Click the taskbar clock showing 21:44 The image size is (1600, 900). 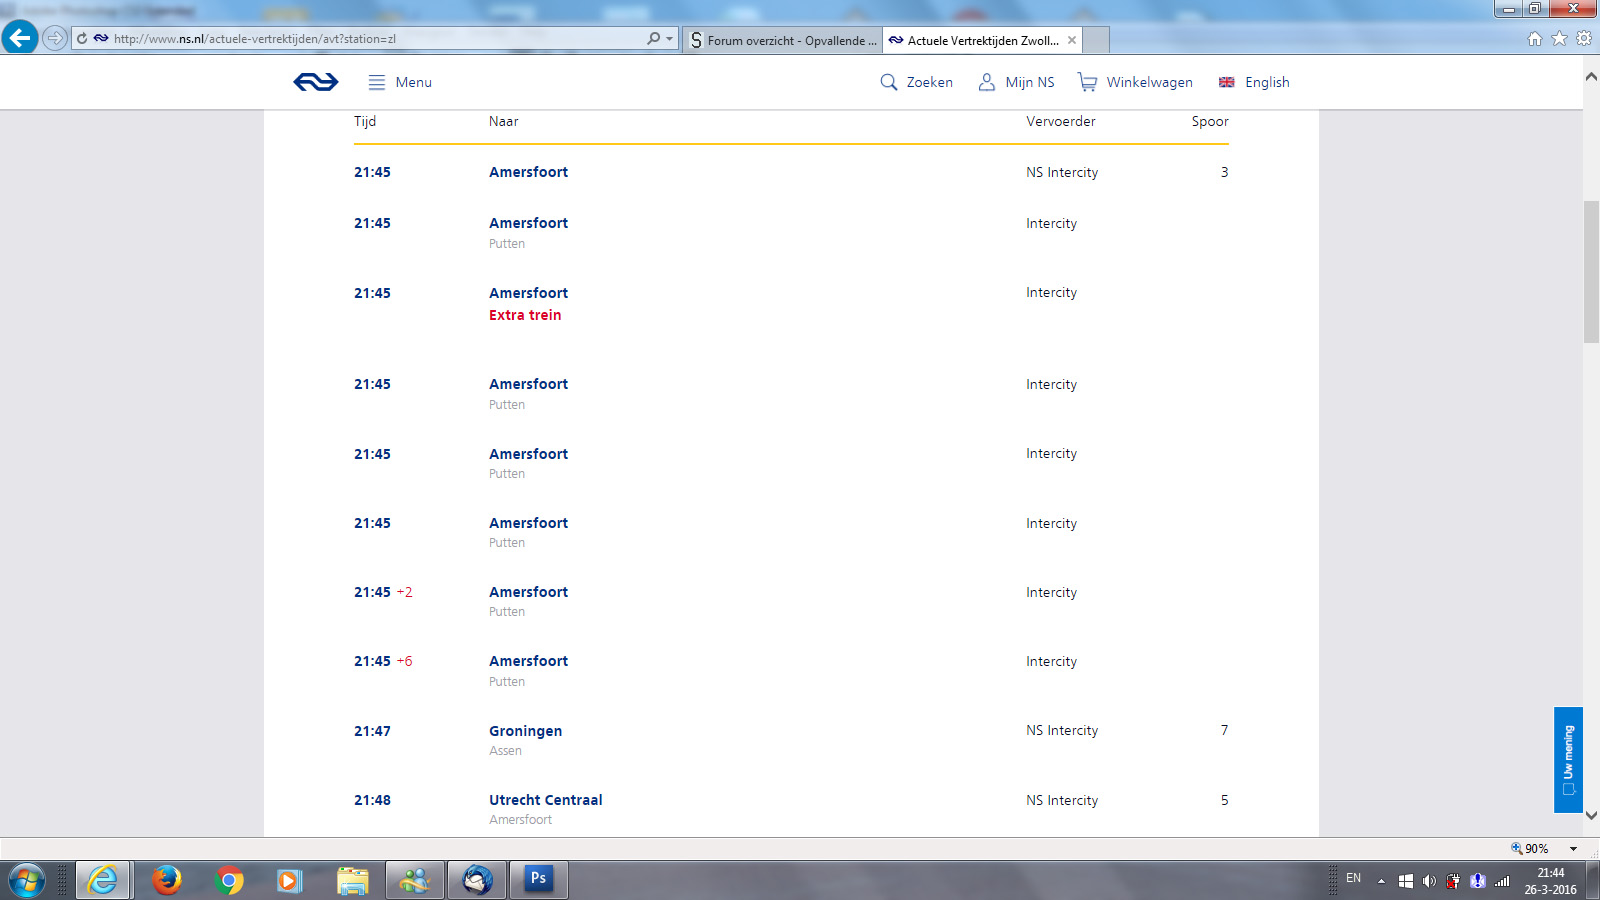point(1550,881)
